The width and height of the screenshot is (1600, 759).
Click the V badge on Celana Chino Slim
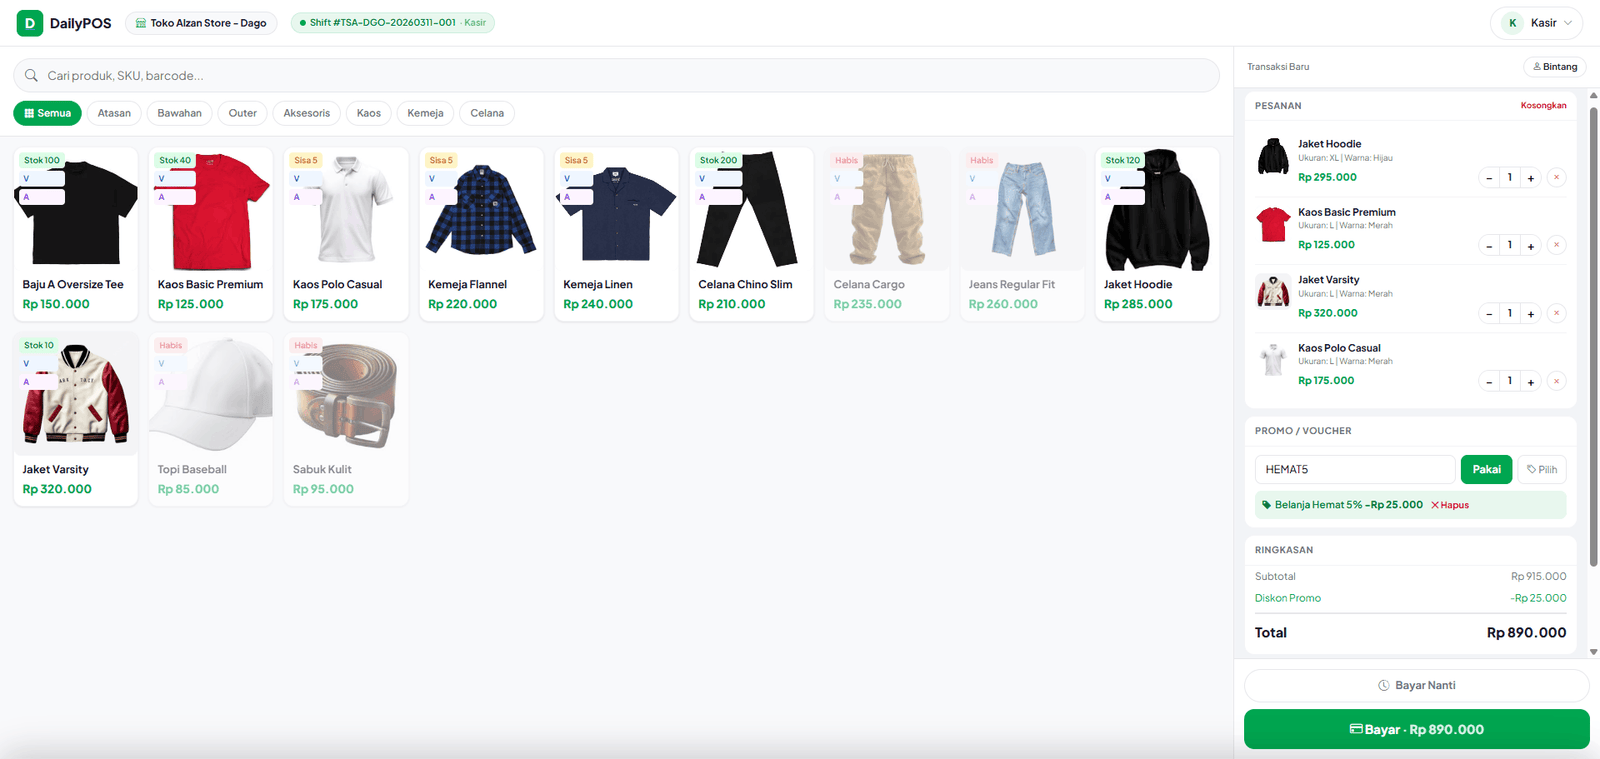(x=719, y=178)
